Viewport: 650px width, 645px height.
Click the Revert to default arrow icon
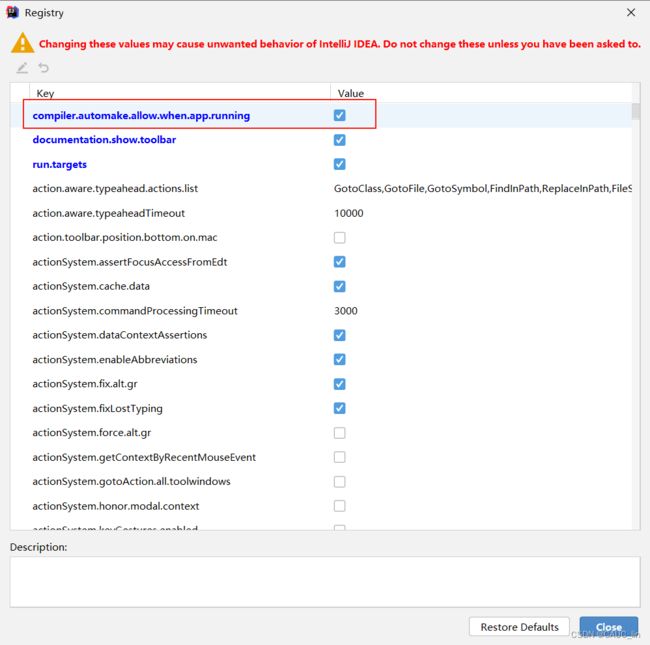pyautogui.click(x=44, y=68)
